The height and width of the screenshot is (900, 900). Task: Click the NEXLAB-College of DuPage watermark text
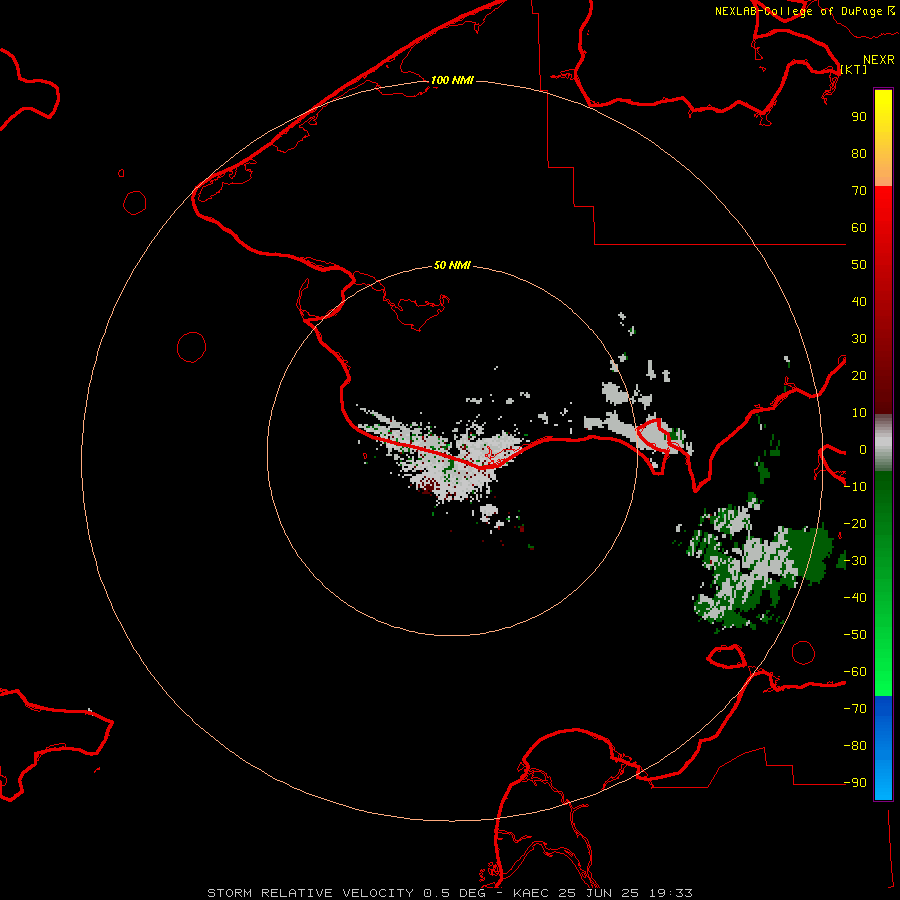click(804, 11)
